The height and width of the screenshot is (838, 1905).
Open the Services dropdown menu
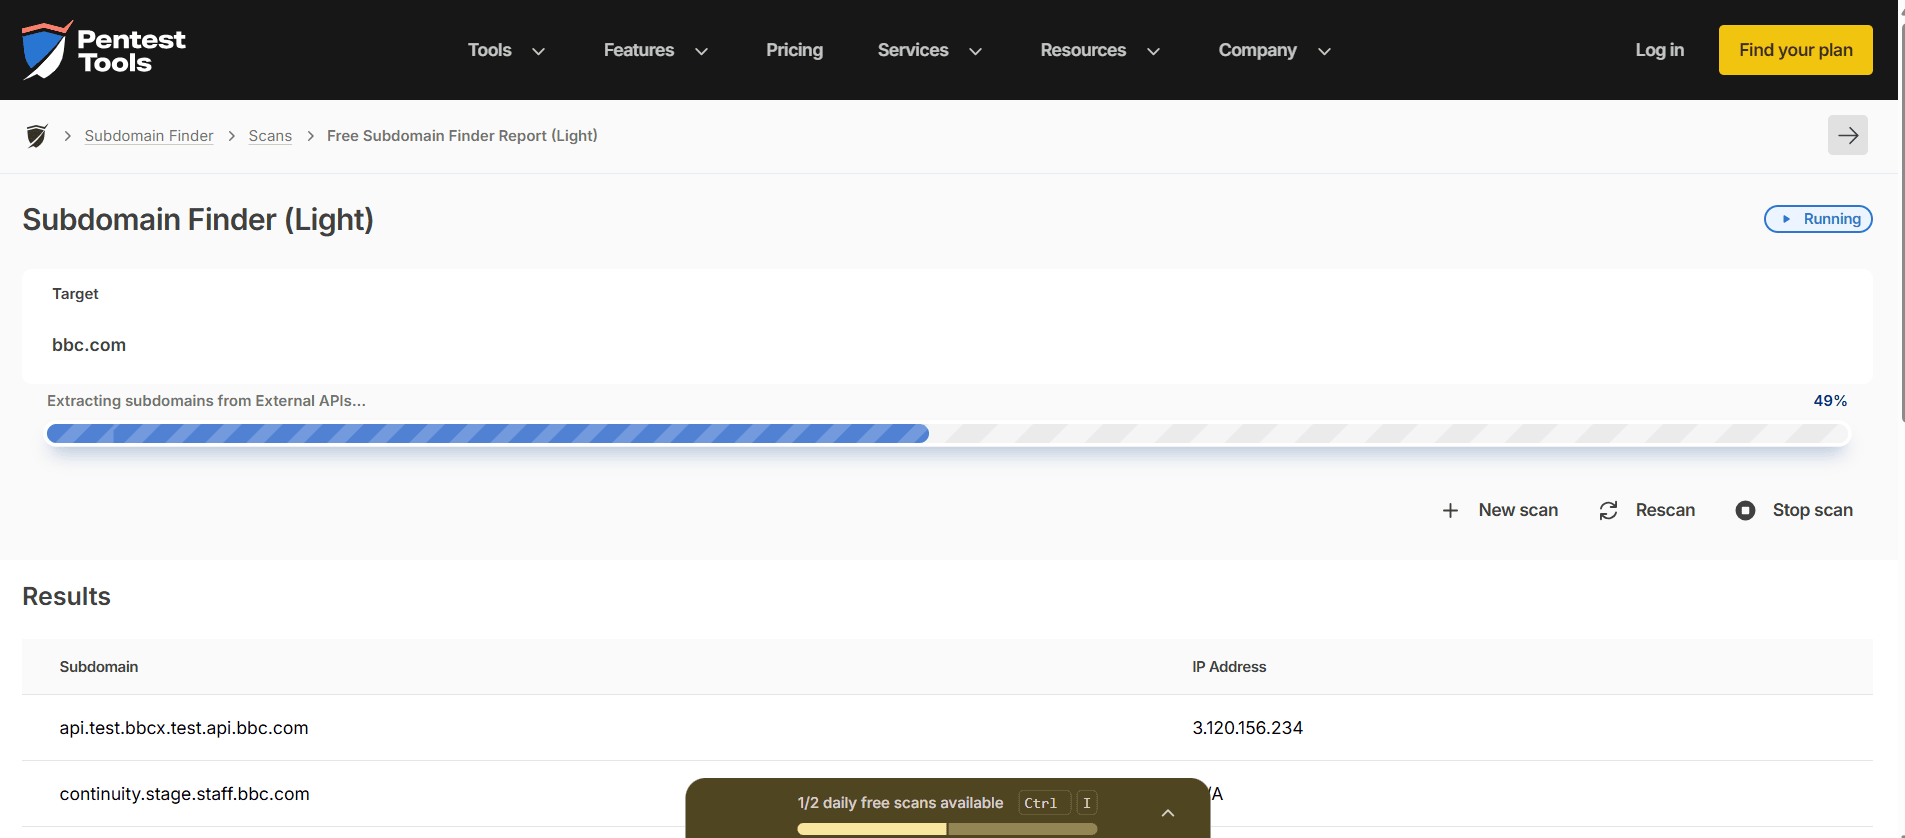click(x=929, y=50)
